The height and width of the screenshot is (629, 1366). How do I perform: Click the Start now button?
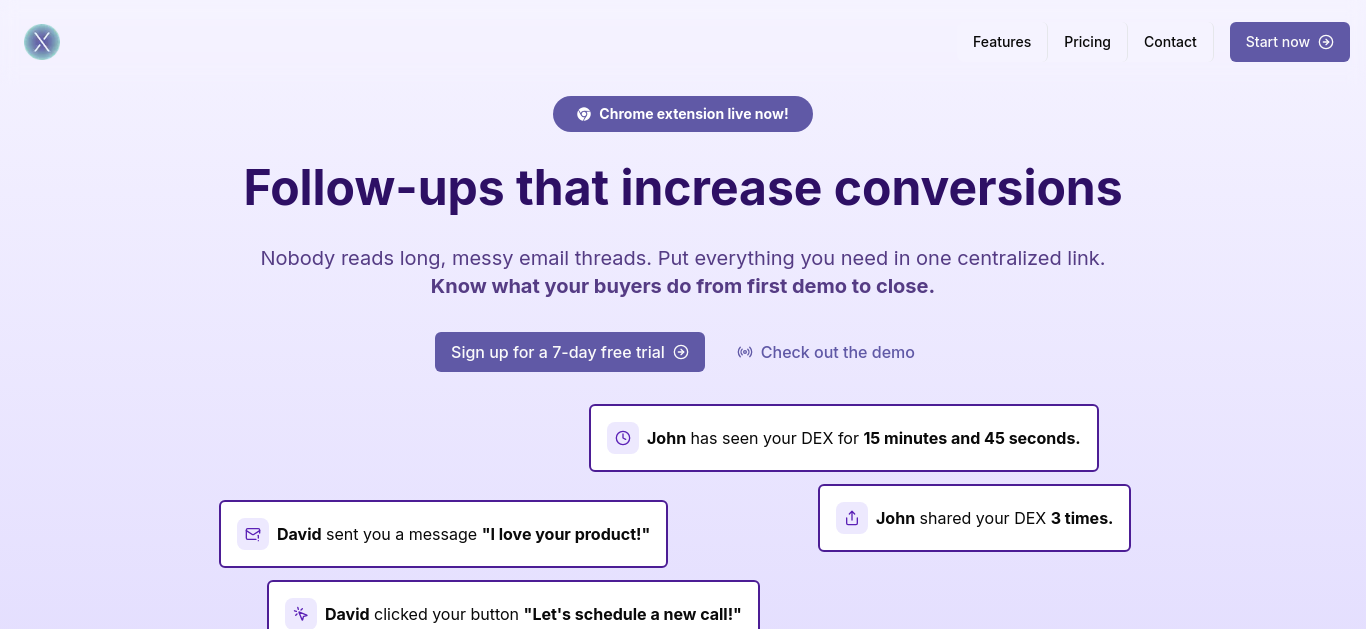click(1290, 42)
